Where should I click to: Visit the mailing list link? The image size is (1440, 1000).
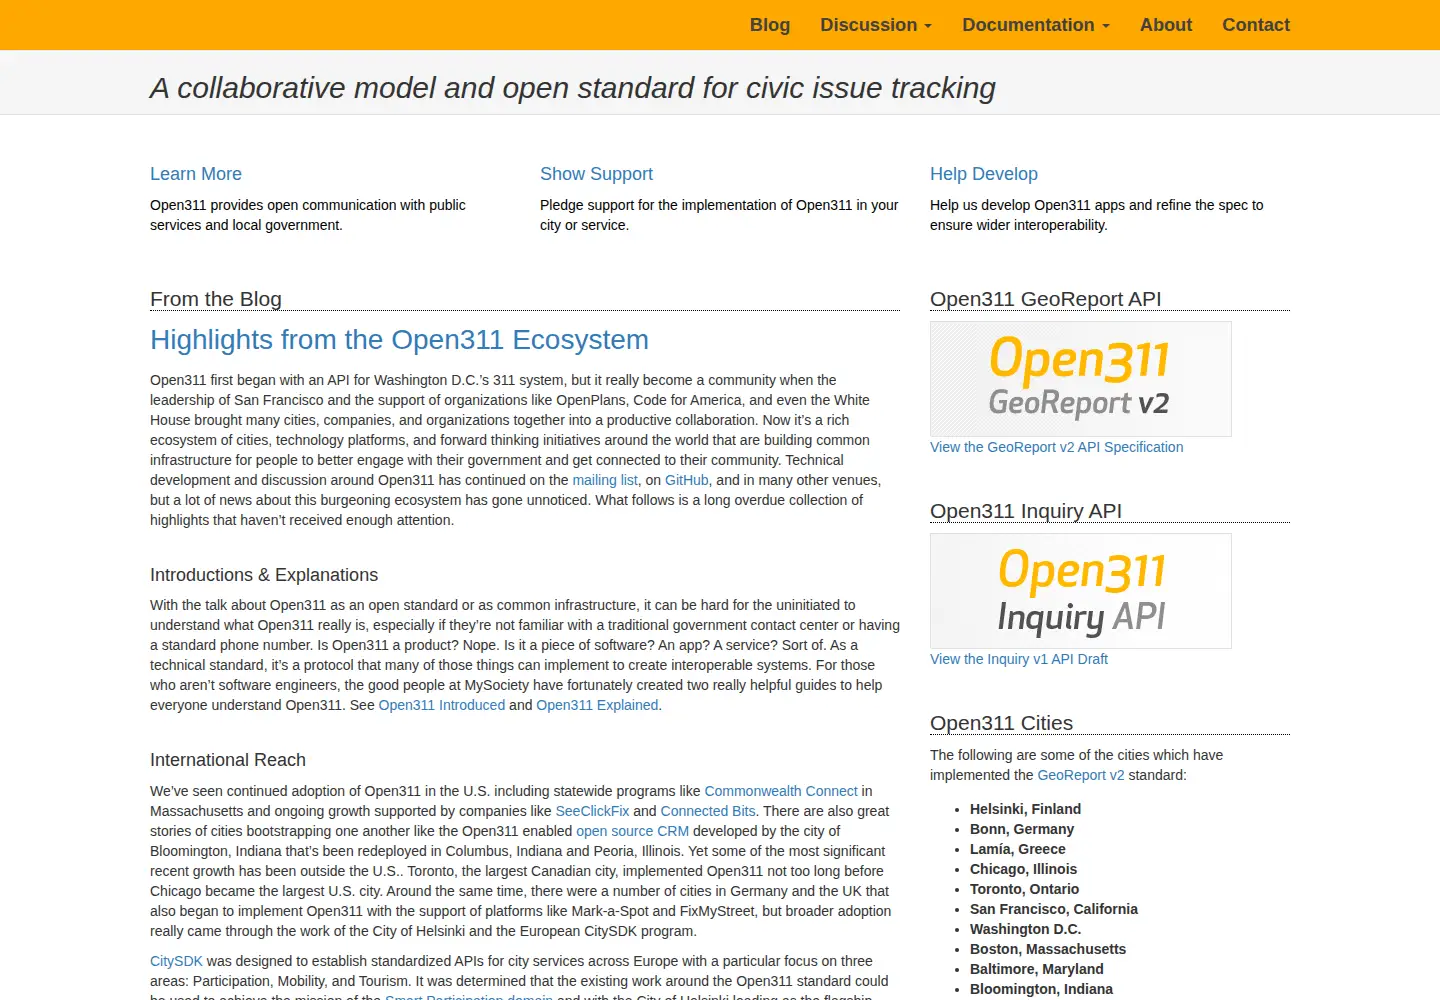605,480
